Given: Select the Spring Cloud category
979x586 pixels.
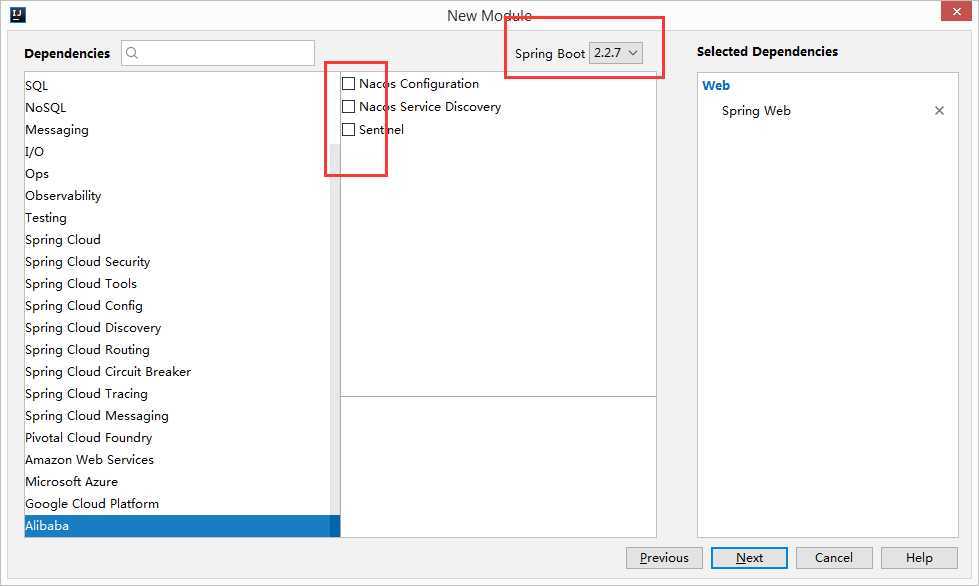Looking at the screenshot, I should pyautogui.click(x=177, y=240).
